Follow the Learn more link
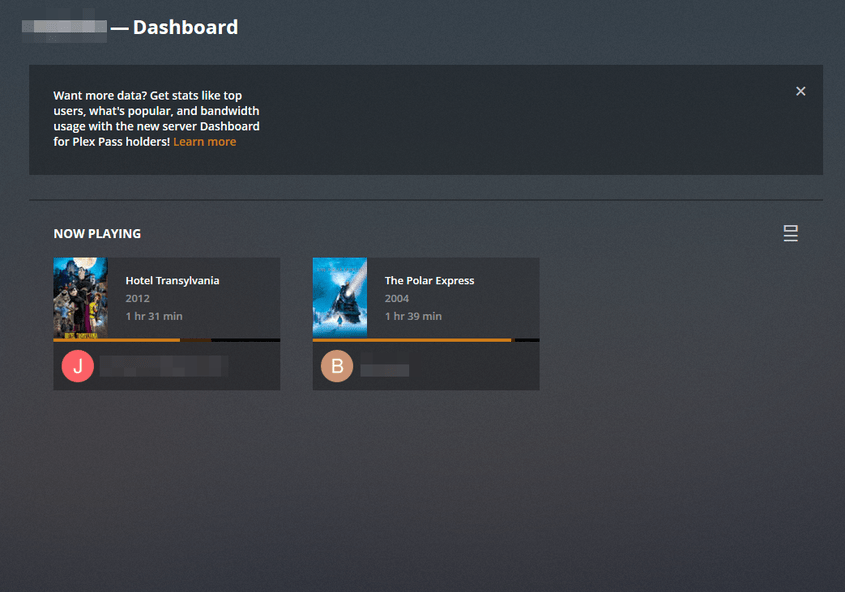This screenshot has height=592, width=845. tap(205, 142)
